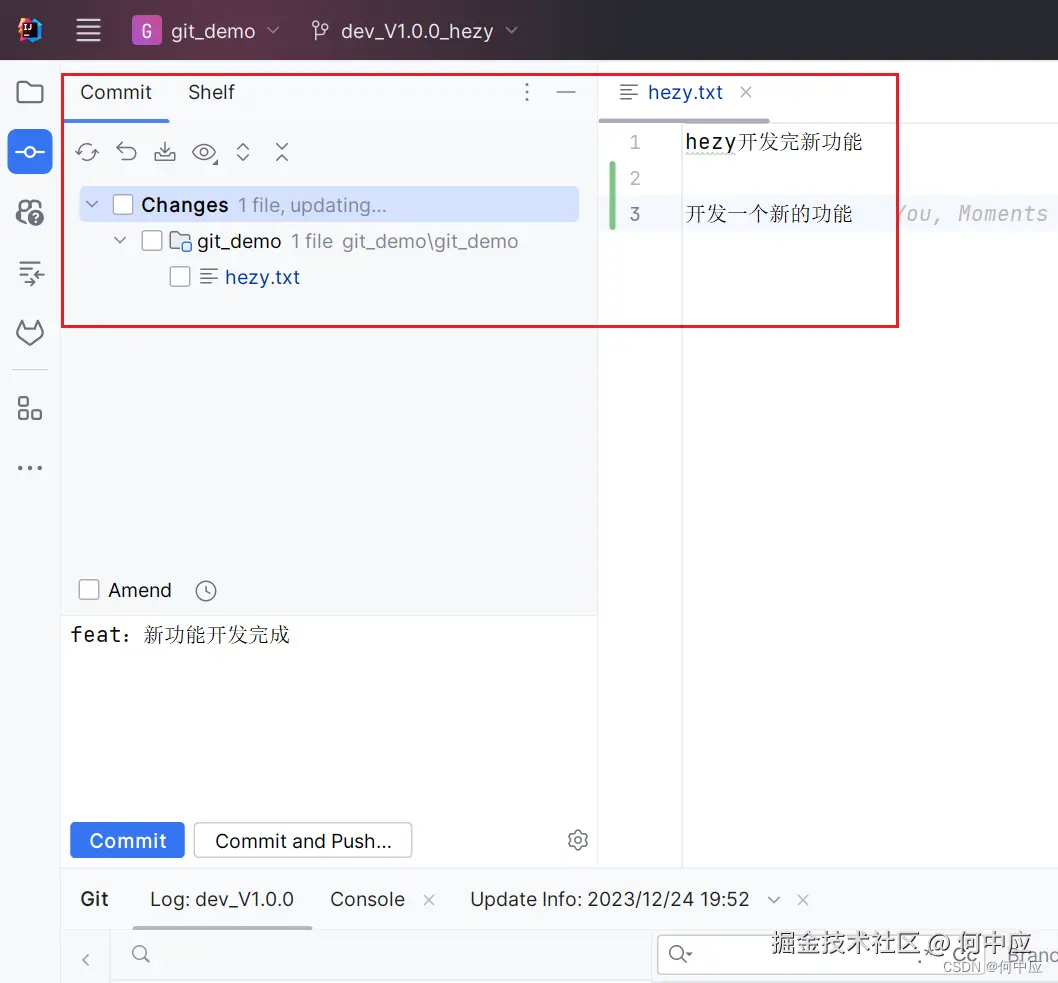
Task: Switch to the Shelf tab
Action: click(211, 92)
